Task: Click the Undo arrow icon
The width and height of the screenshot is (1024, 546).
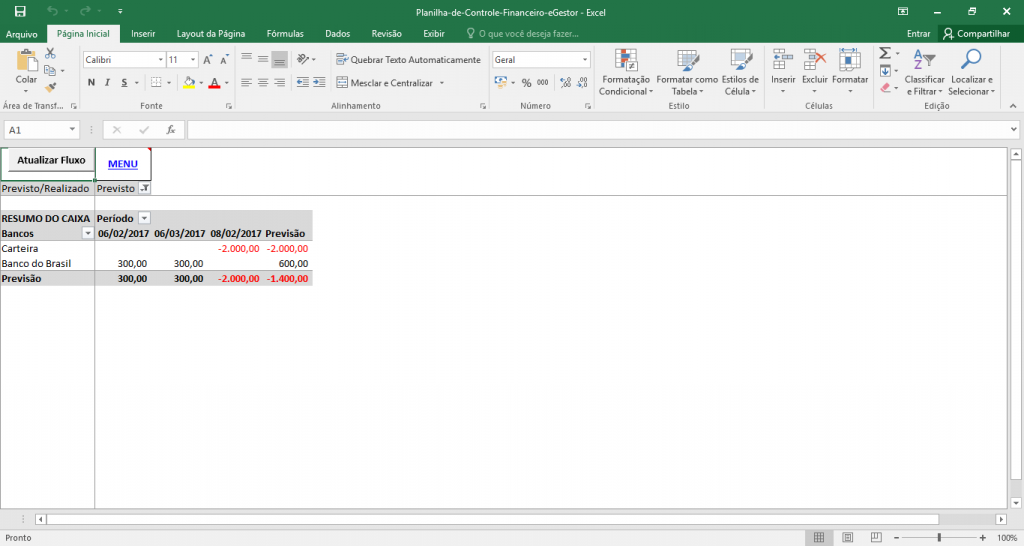Action: point(52,11)
